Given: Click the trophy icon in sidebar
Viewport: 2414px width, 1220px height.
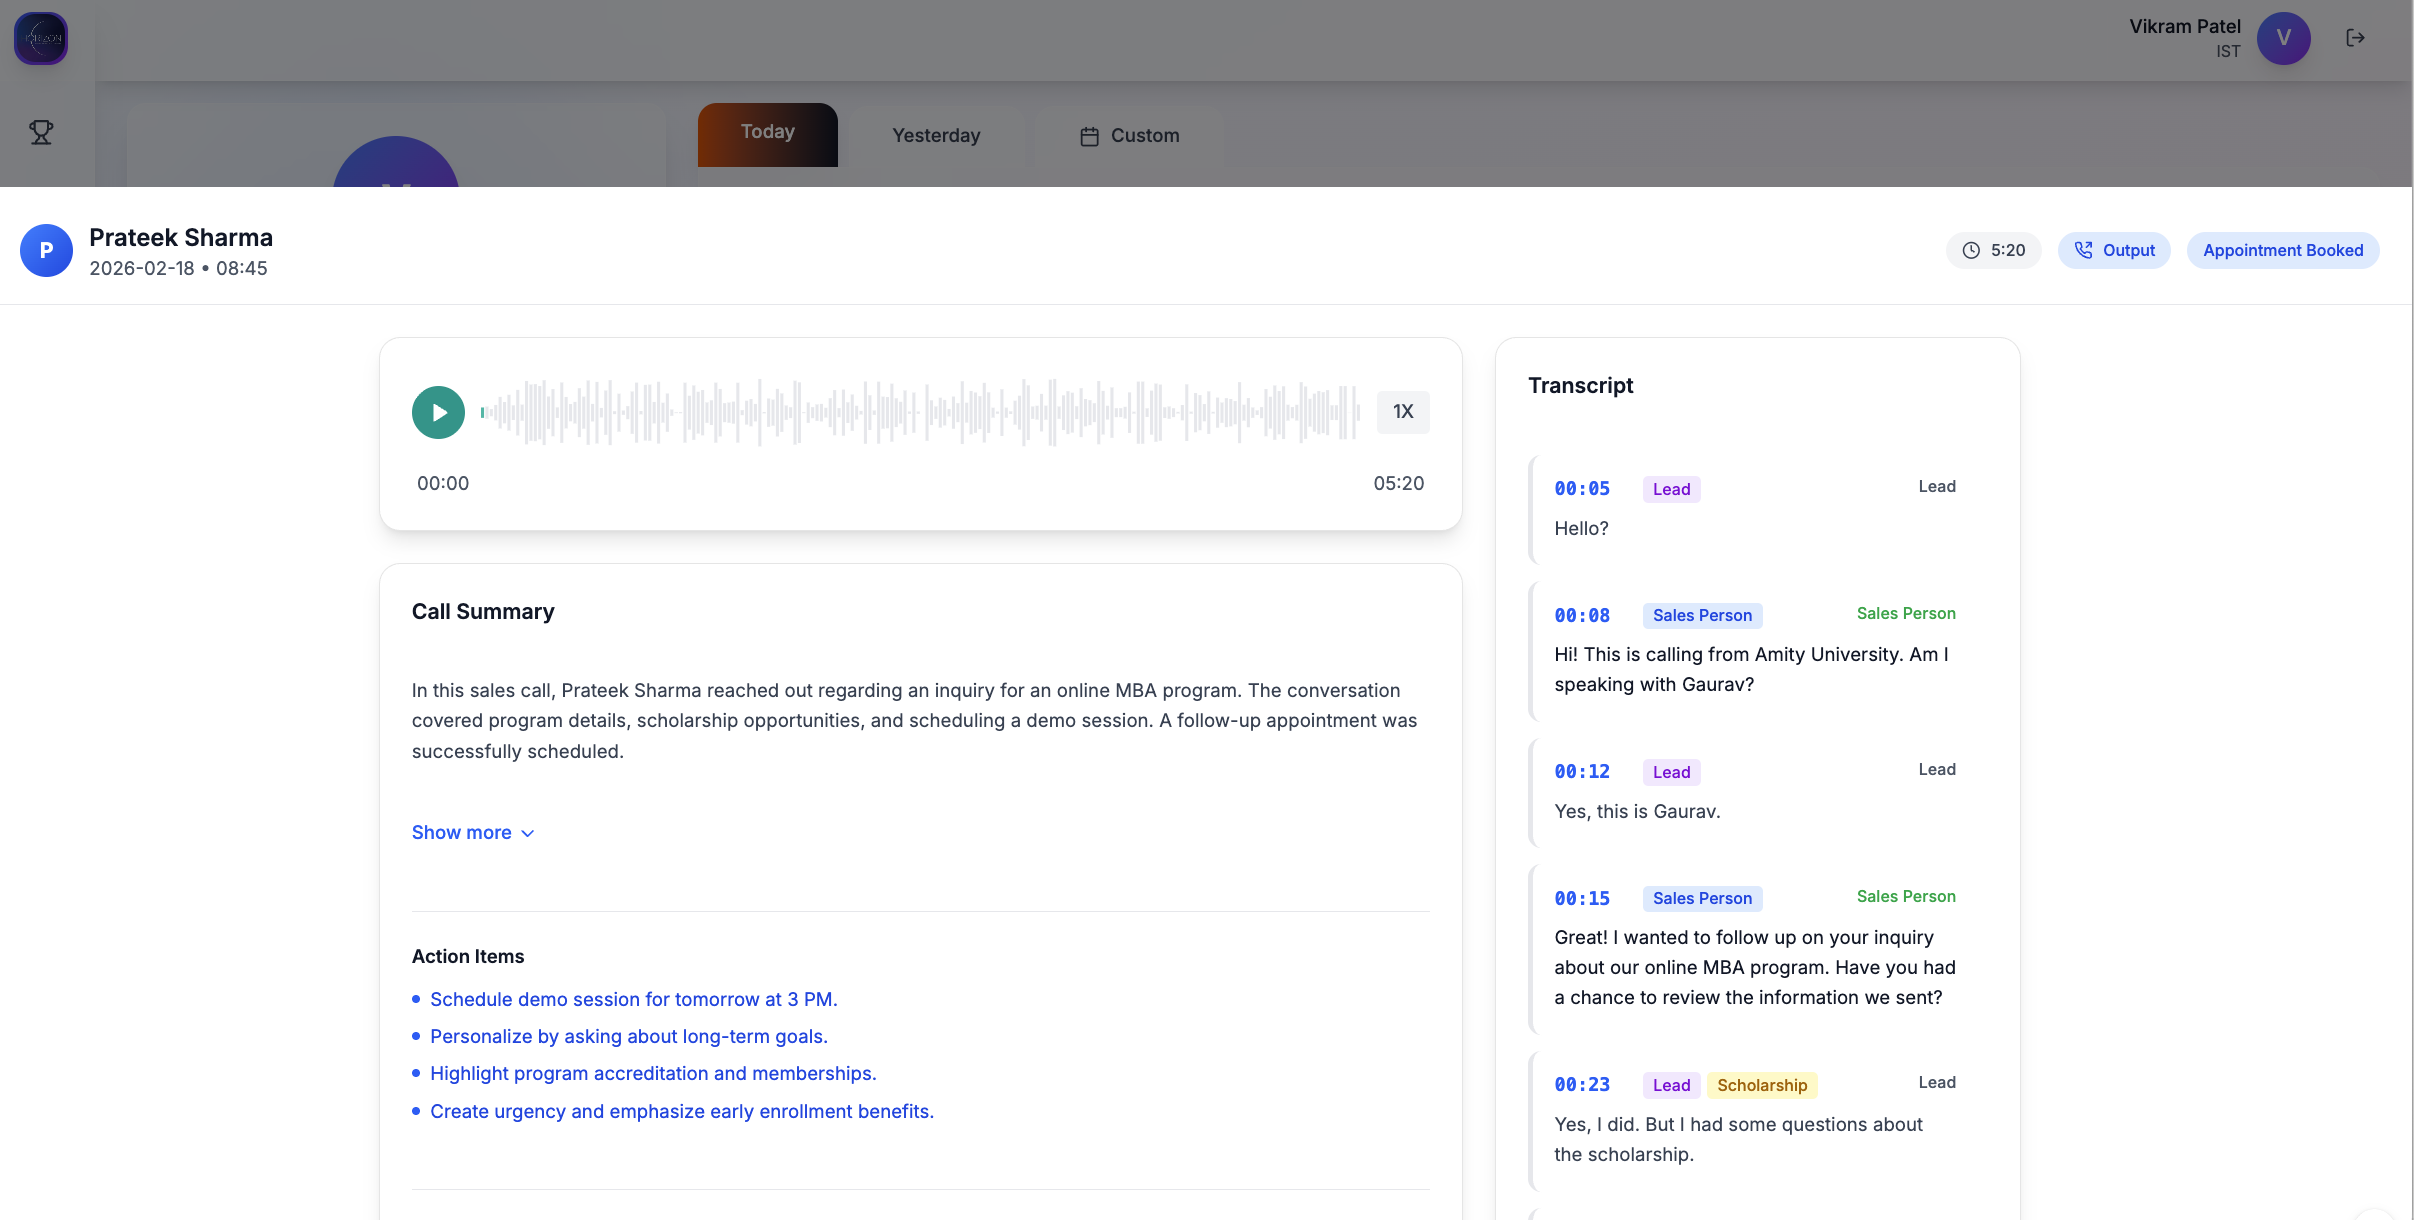Looking at the screenshot, I should 41,132.
